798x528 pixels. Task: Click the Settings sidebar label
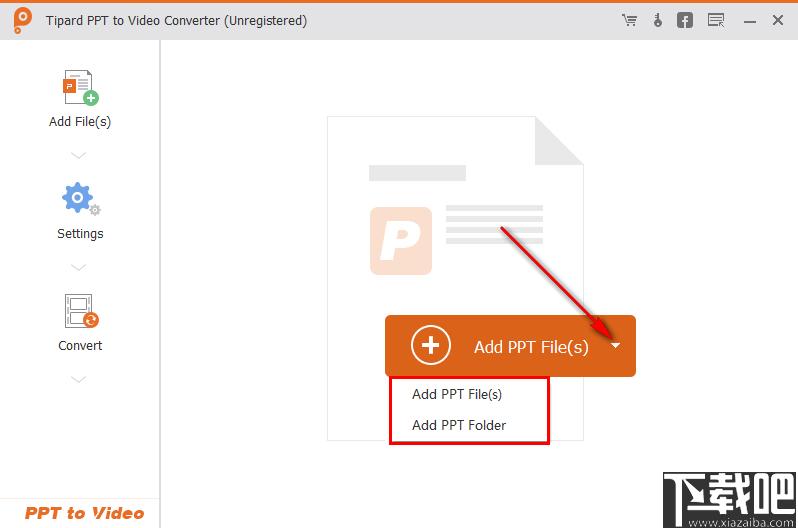click(x=80, y=234)
